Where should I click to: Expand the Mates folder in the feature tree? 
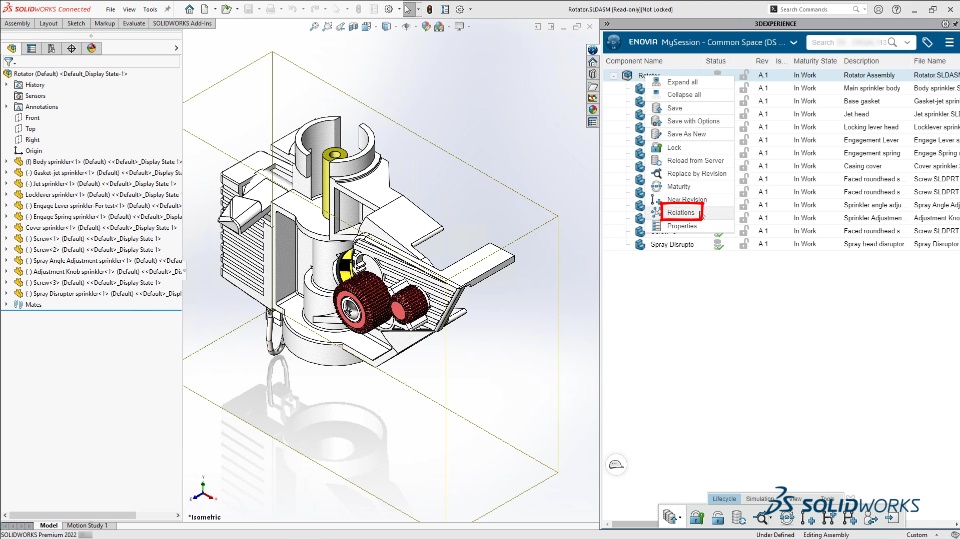pos(7,304)
